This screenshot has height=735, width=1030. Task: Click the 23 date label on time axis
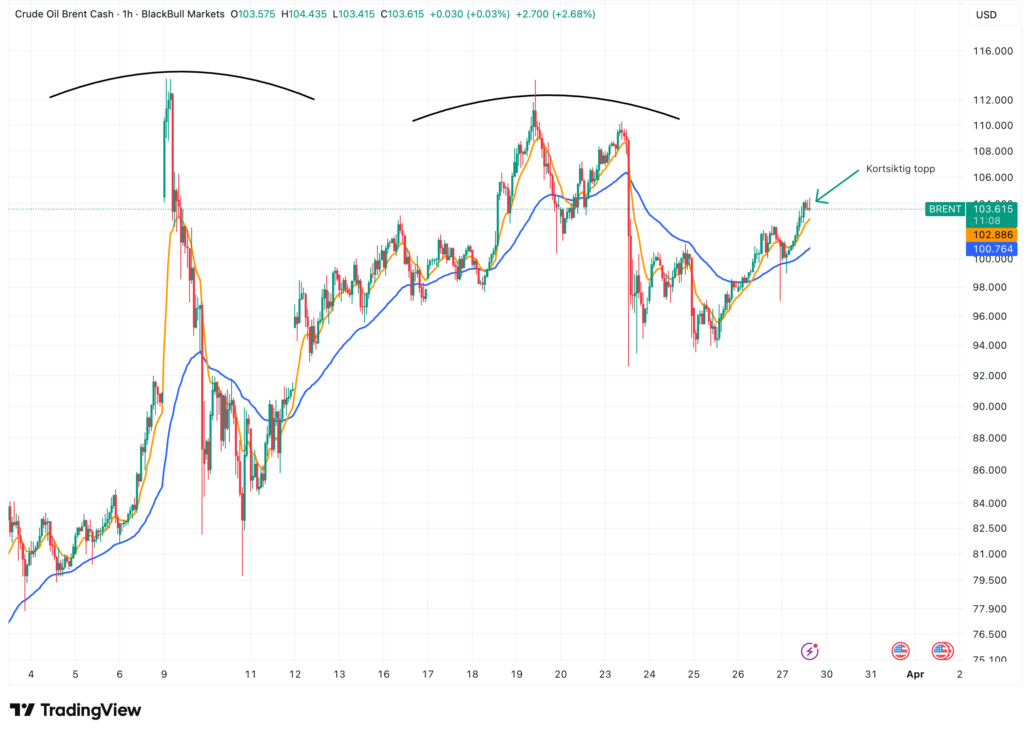click(x=604, y=675)
